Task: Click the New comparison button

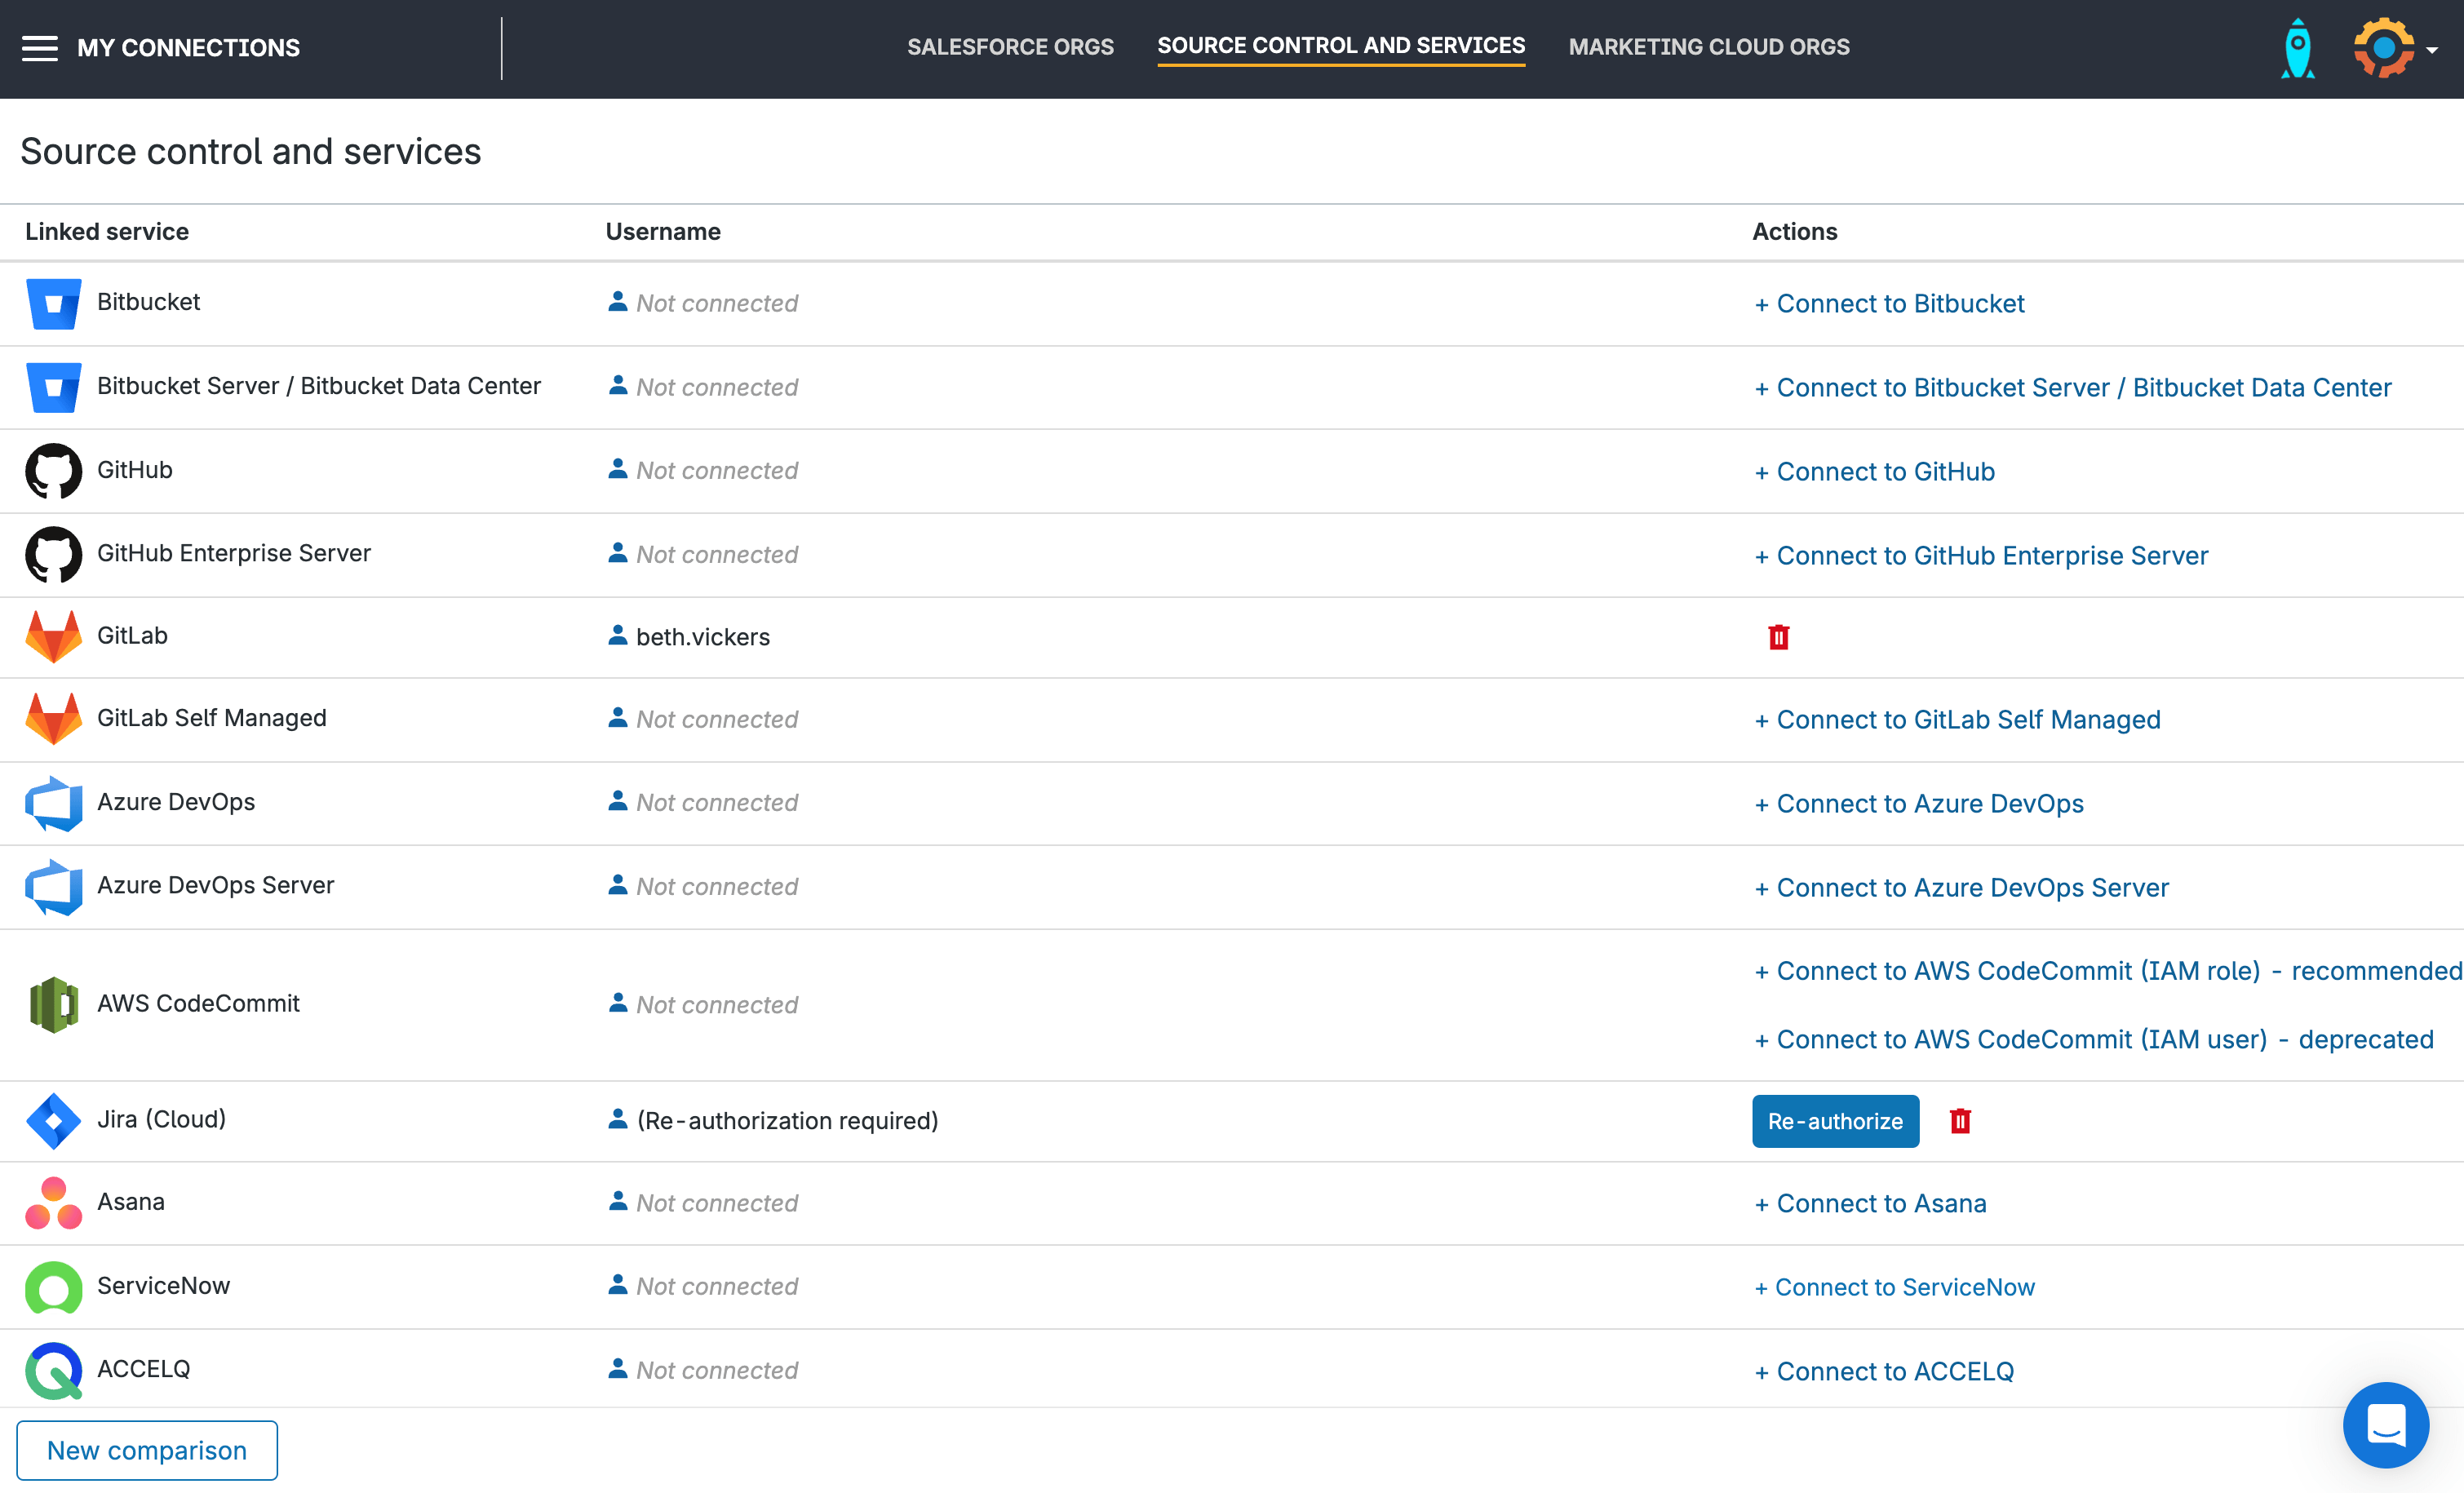Action: tap(147, 1450)
